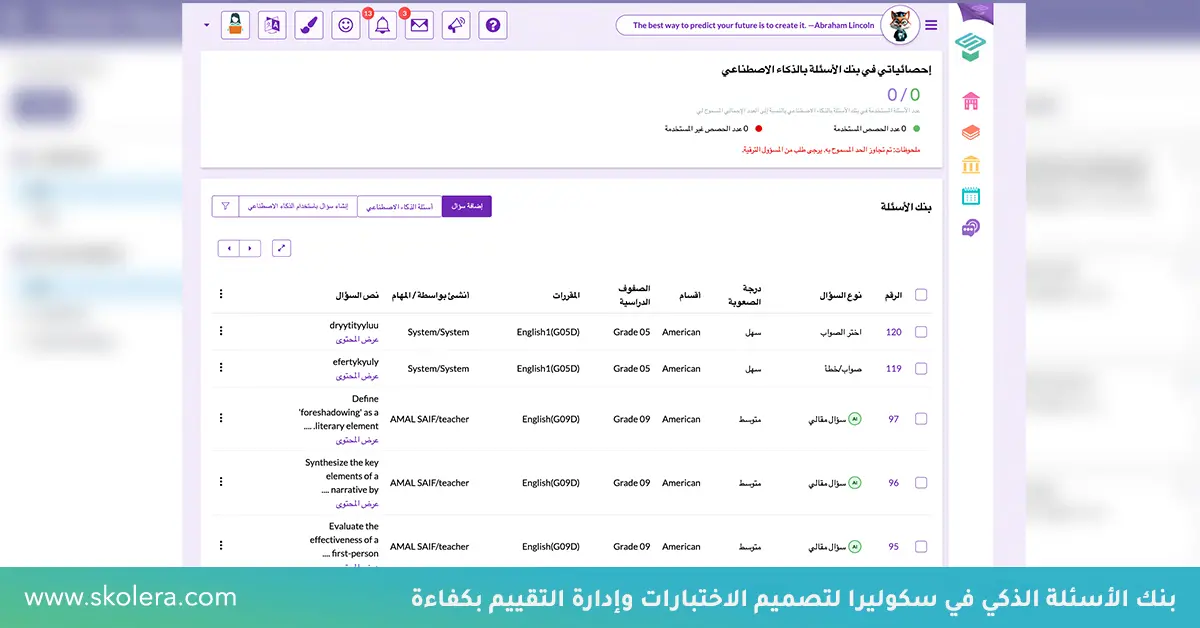Open kebab menu for question 119 row
1200x628 pixels.
coord(221,368)
